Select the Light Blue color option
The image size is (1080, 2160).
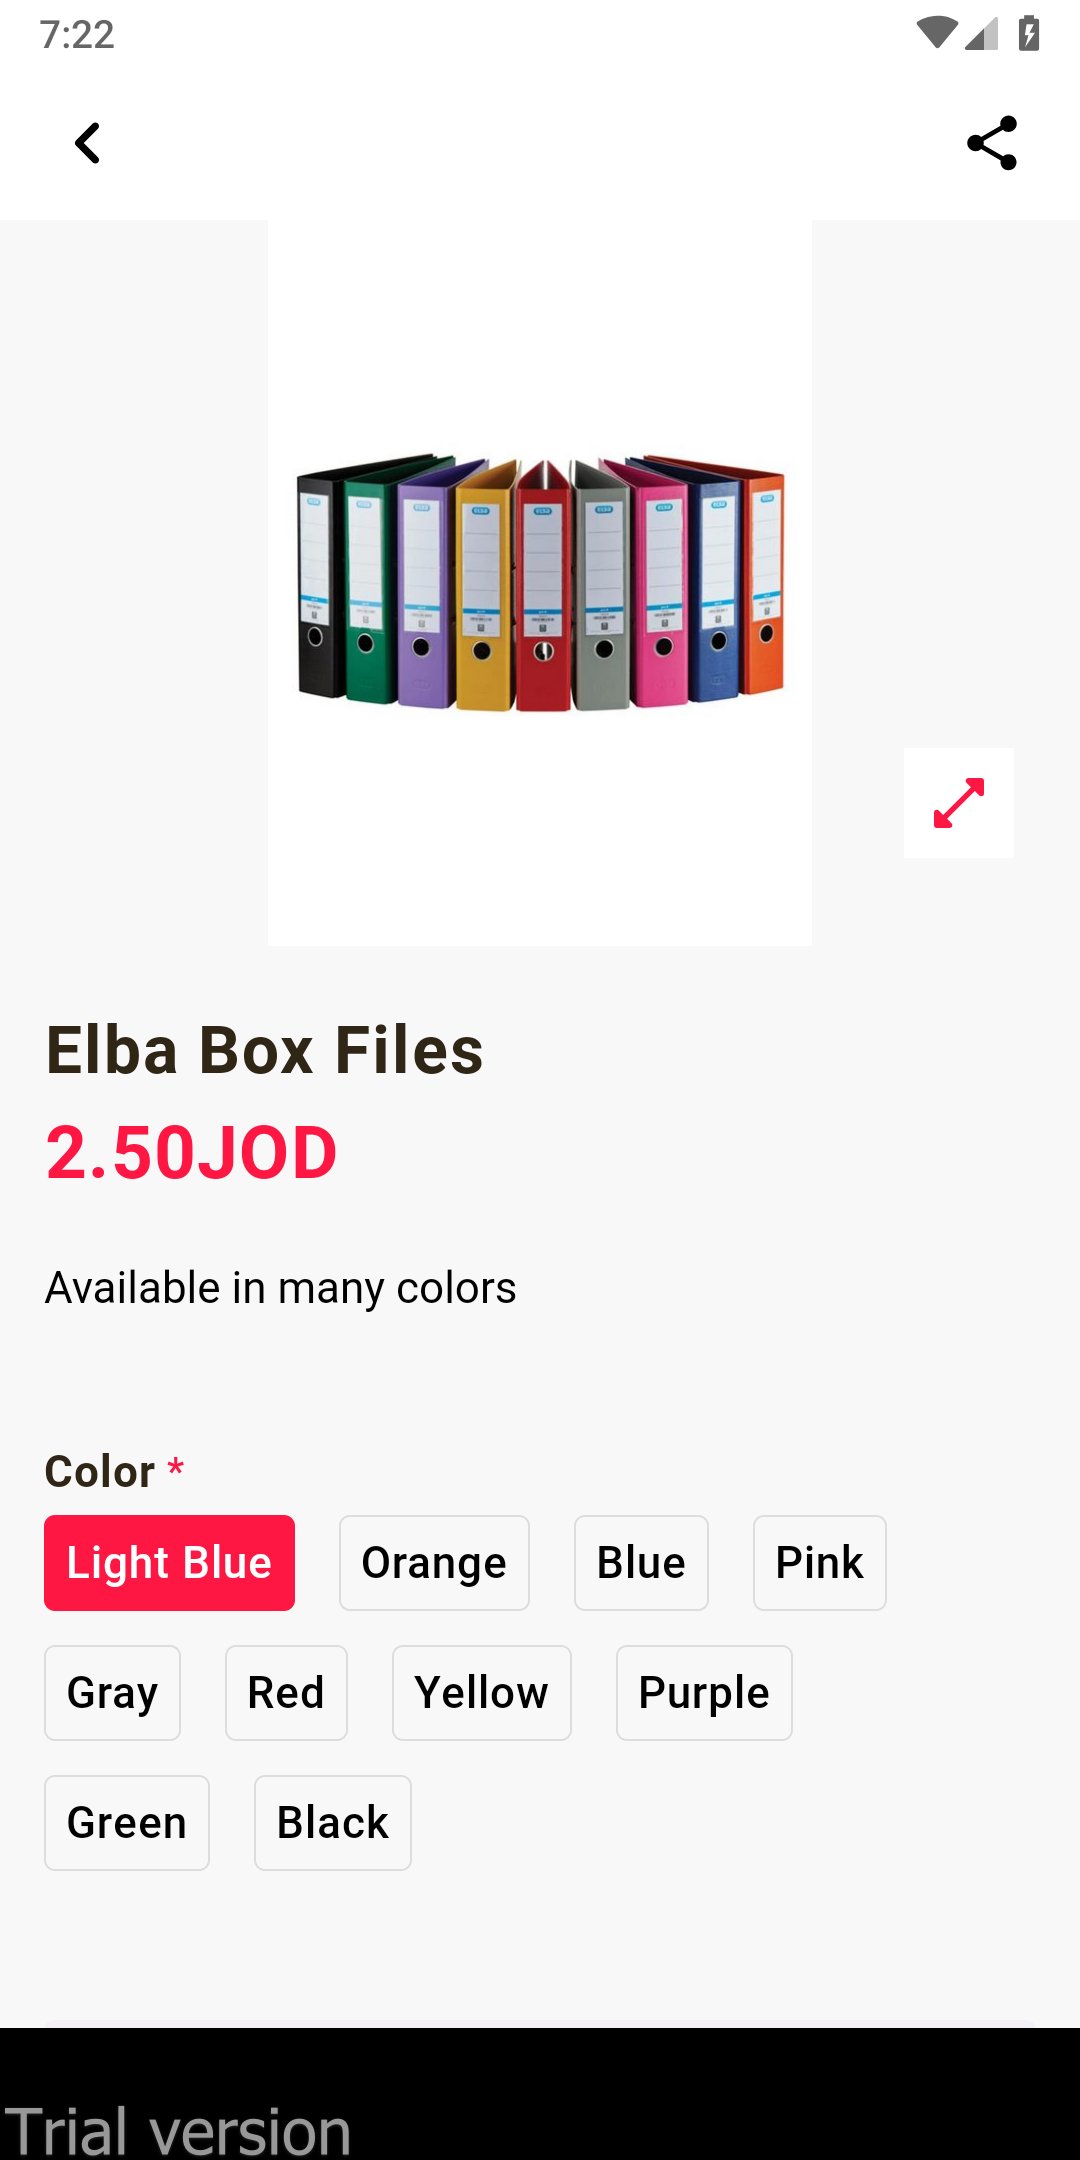coord(169,1563)
